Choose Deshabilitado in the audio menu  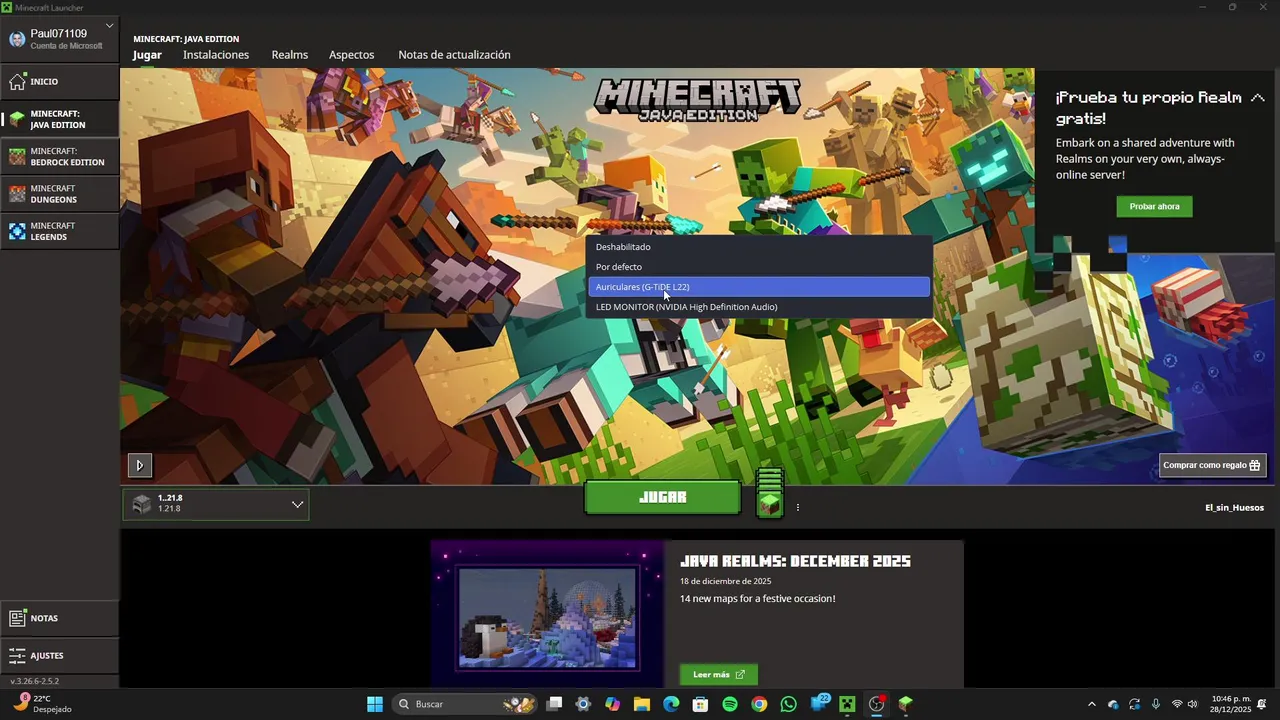click(x=759, y=247)
